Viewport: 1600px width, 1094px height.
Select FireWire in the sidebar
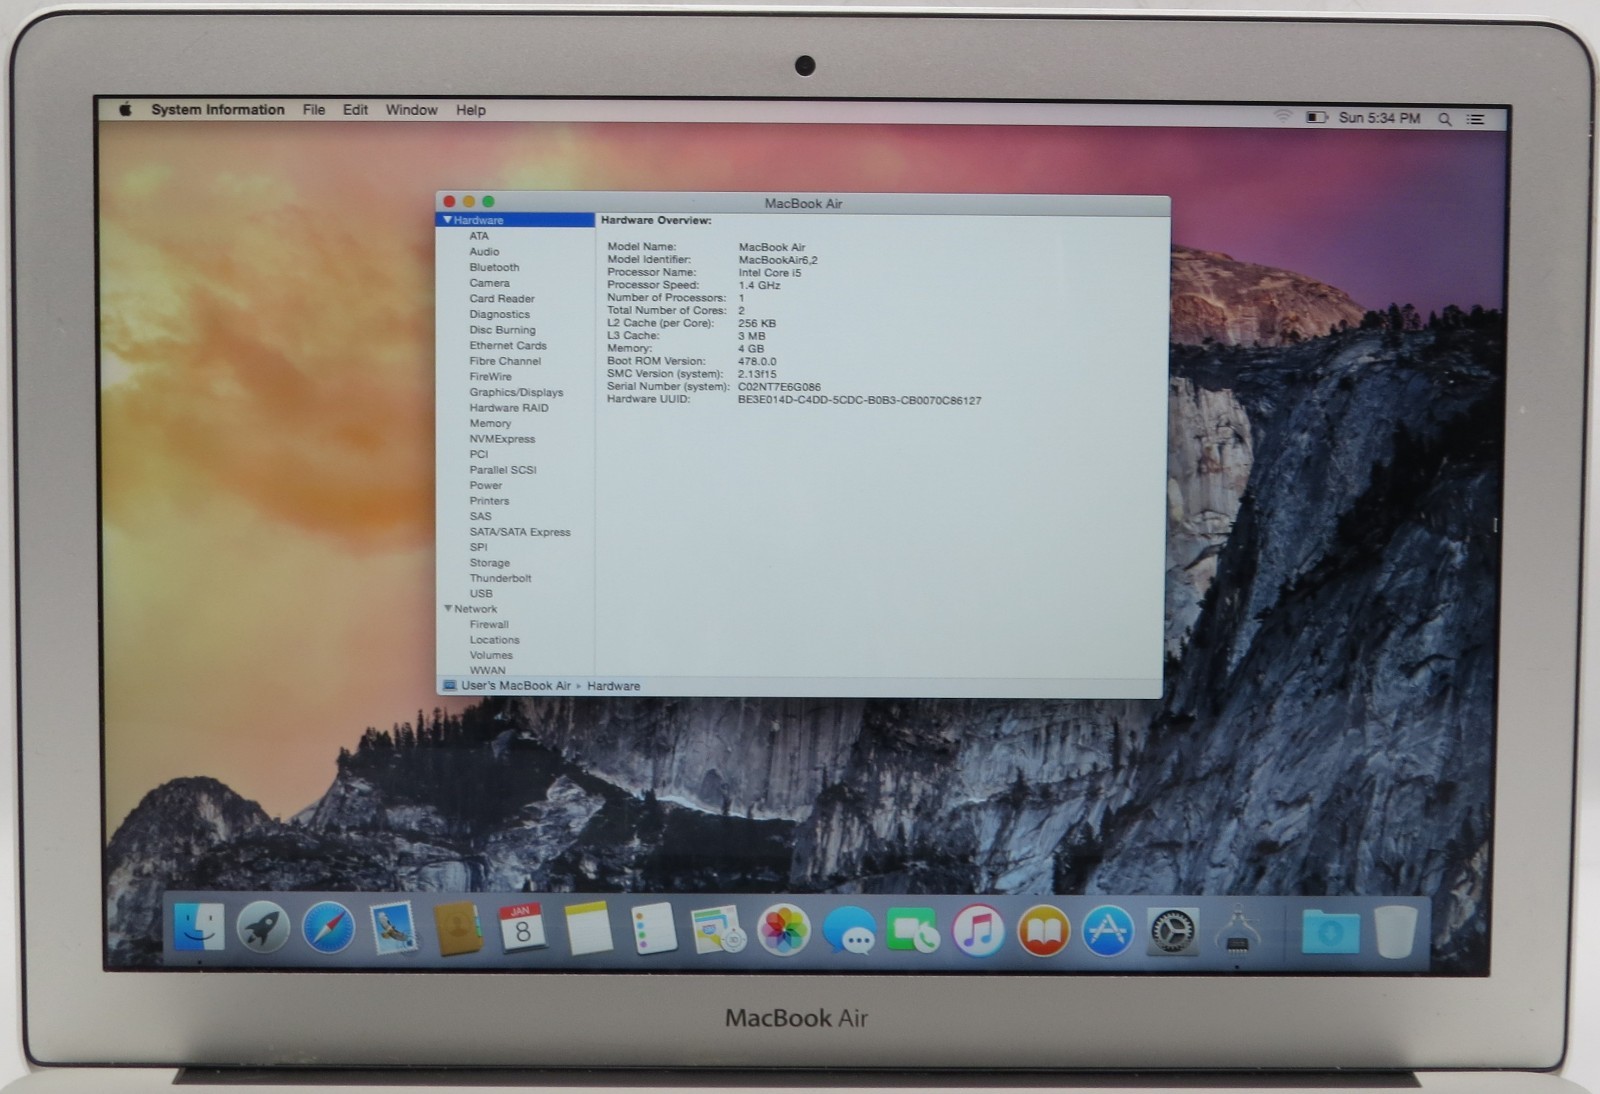[x=490, y=377]
